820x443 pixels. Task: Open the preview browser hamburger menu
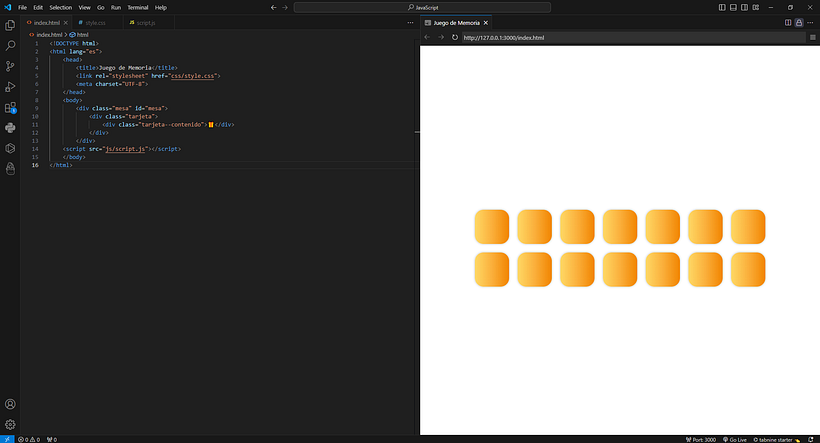click(x=813, y=37)
